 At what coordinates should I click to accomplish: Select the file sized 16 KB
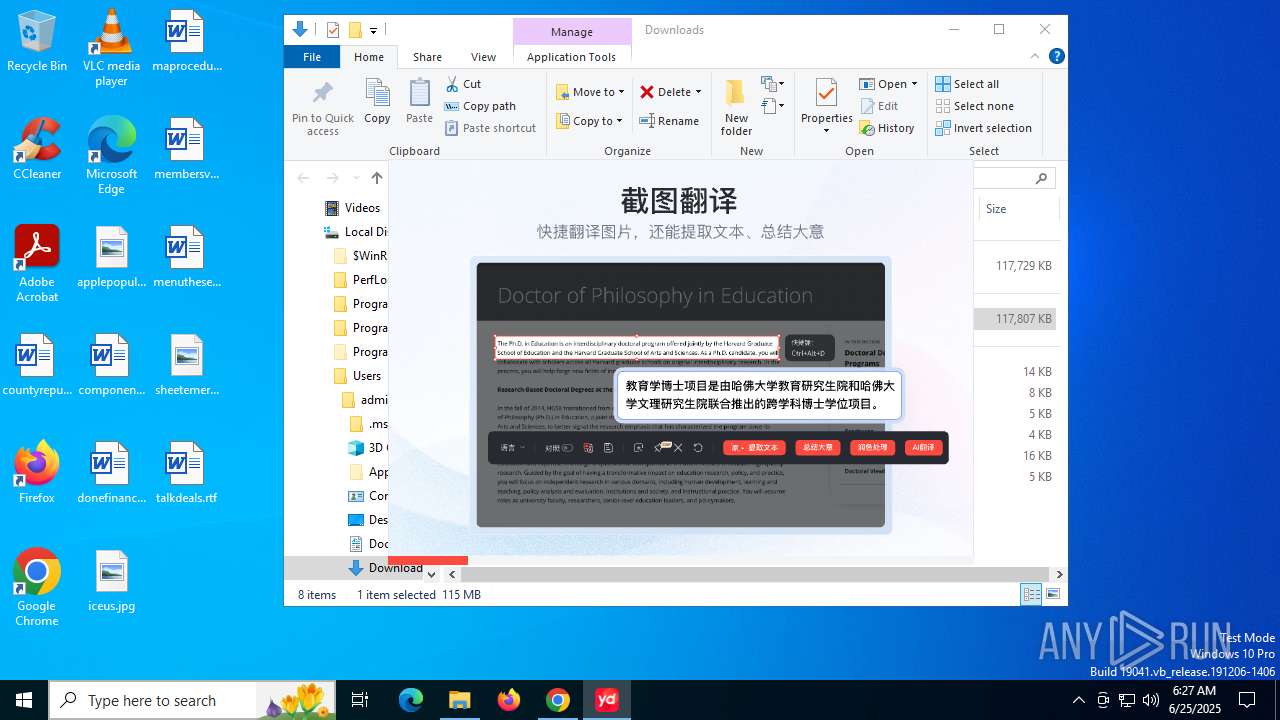[1015, 456]
